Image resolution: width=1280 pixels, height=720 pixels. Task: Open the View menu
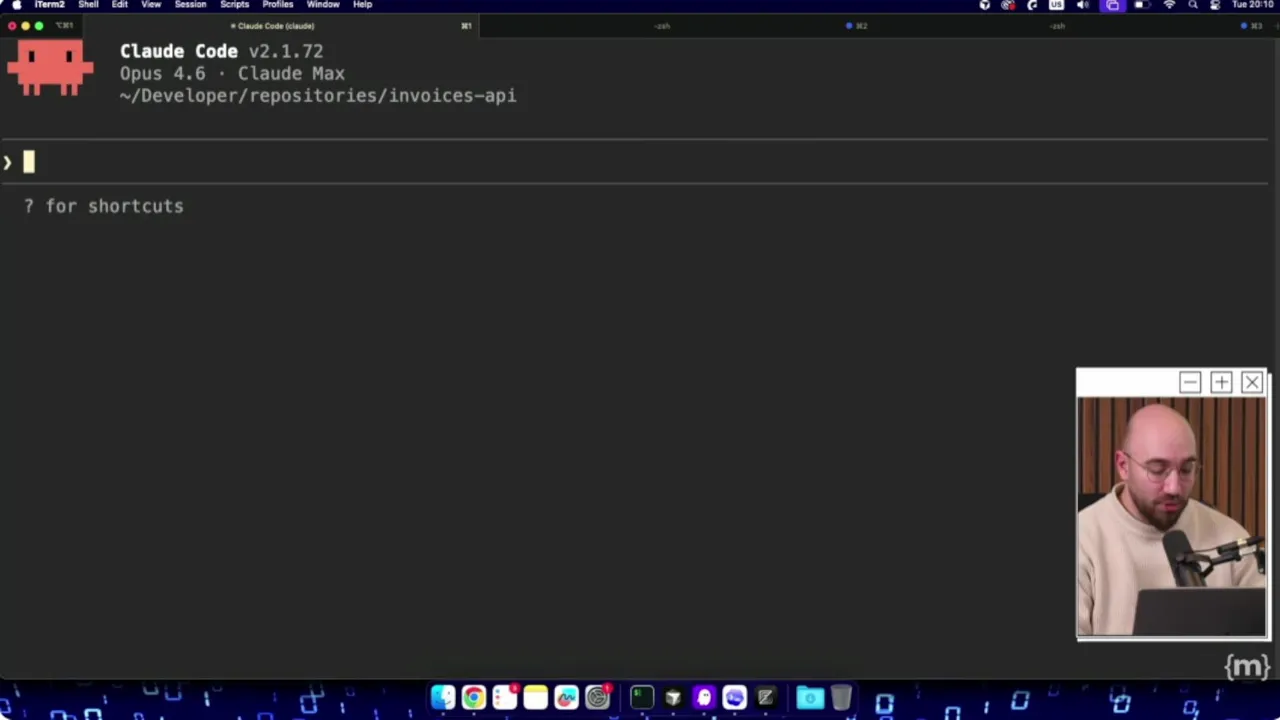coord(151,5)
